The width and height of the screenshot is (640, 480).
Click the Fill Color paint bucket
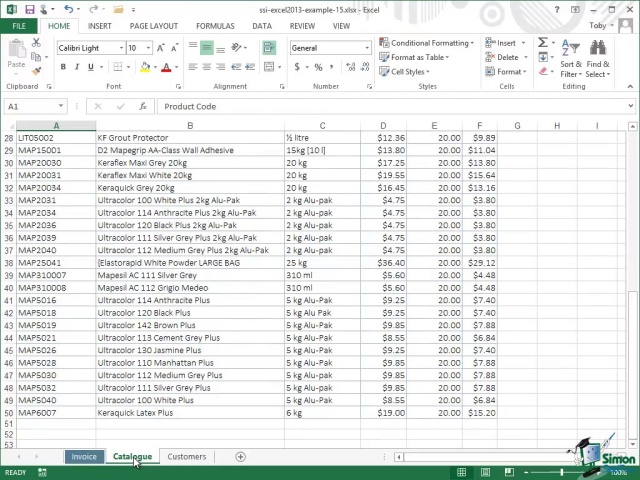(145, 67)
